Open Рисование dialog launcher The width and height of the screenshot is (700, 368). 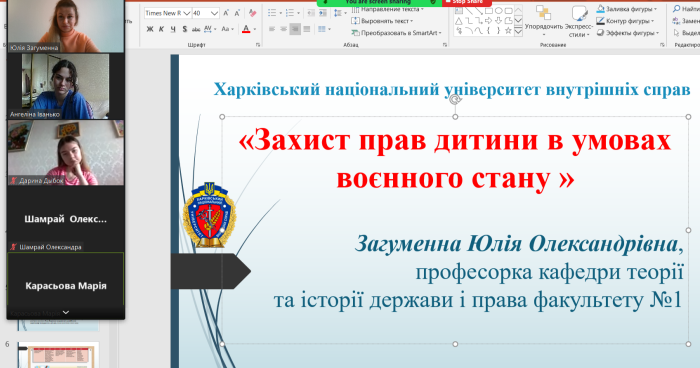[x=662, y=45]
